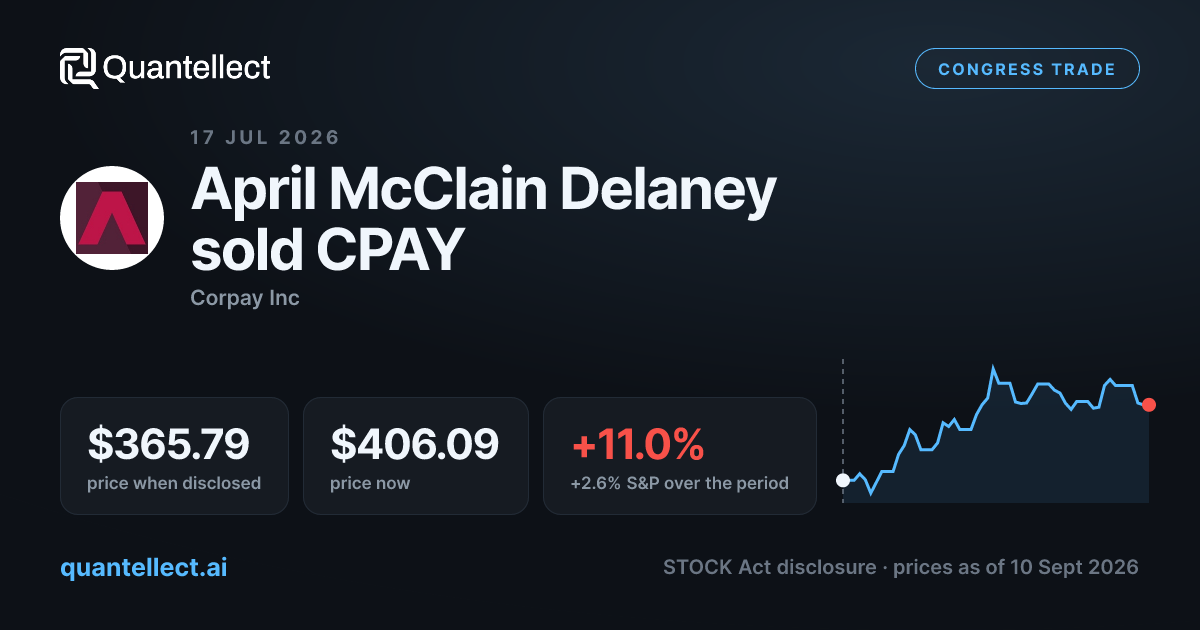Click the Quantellect brand name text
Image resolution: width=1200 pixels, height=630 pixels.
pos(187,68)
